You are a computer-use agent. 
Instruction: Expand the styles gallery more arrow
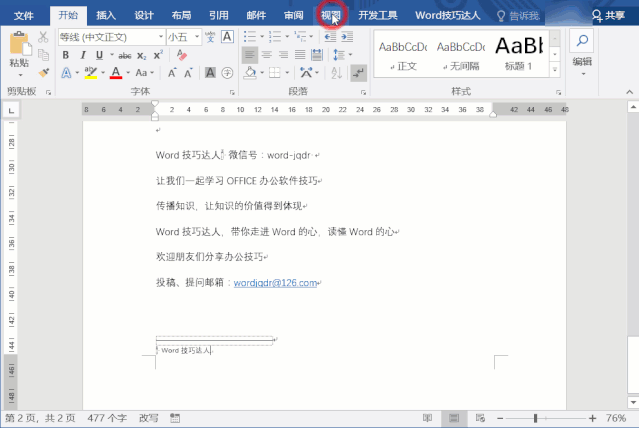[x=555, y=70]
